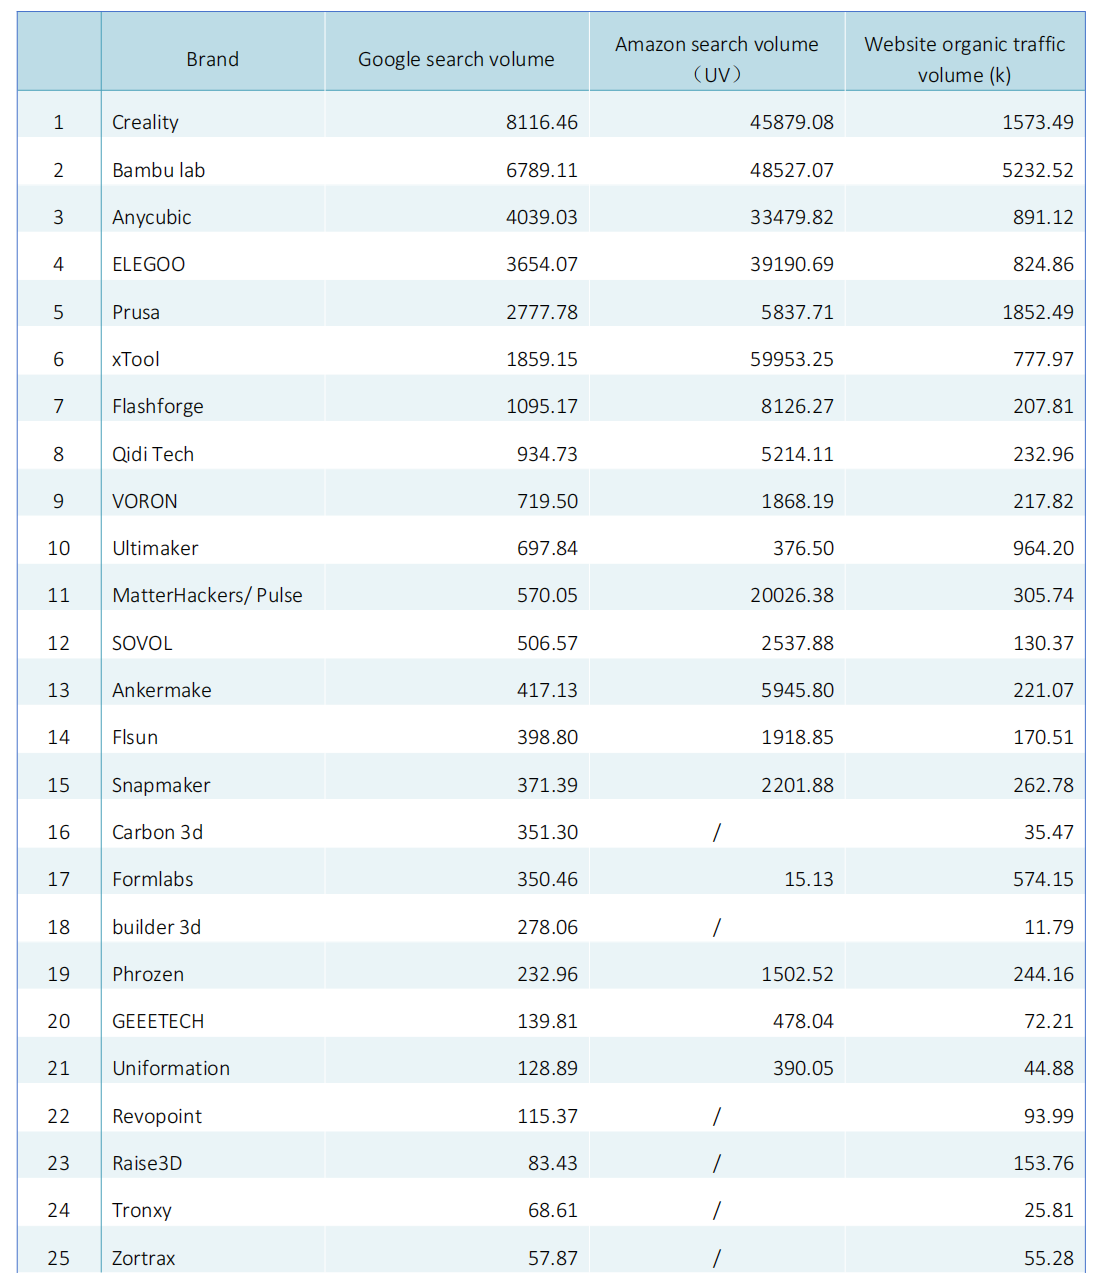Click the Flashforge brand cell
This screenshot has height=1288, width=1100.
(158, 406)
